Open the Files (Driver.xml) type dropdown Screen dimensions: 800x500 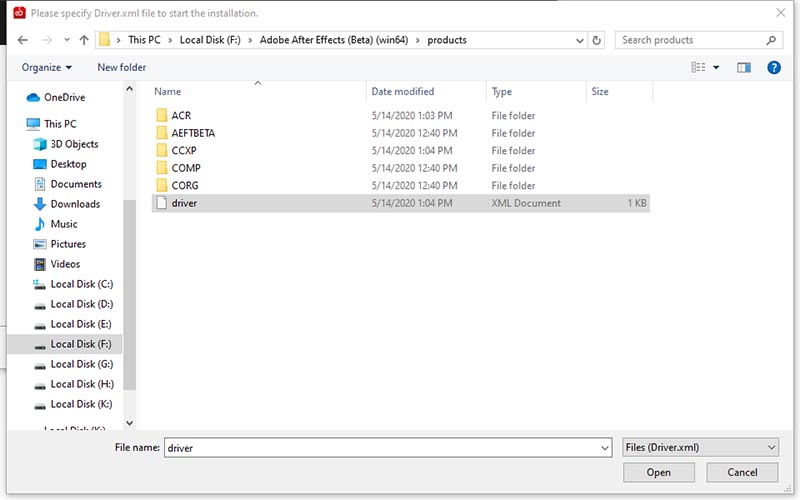point(700,447)
